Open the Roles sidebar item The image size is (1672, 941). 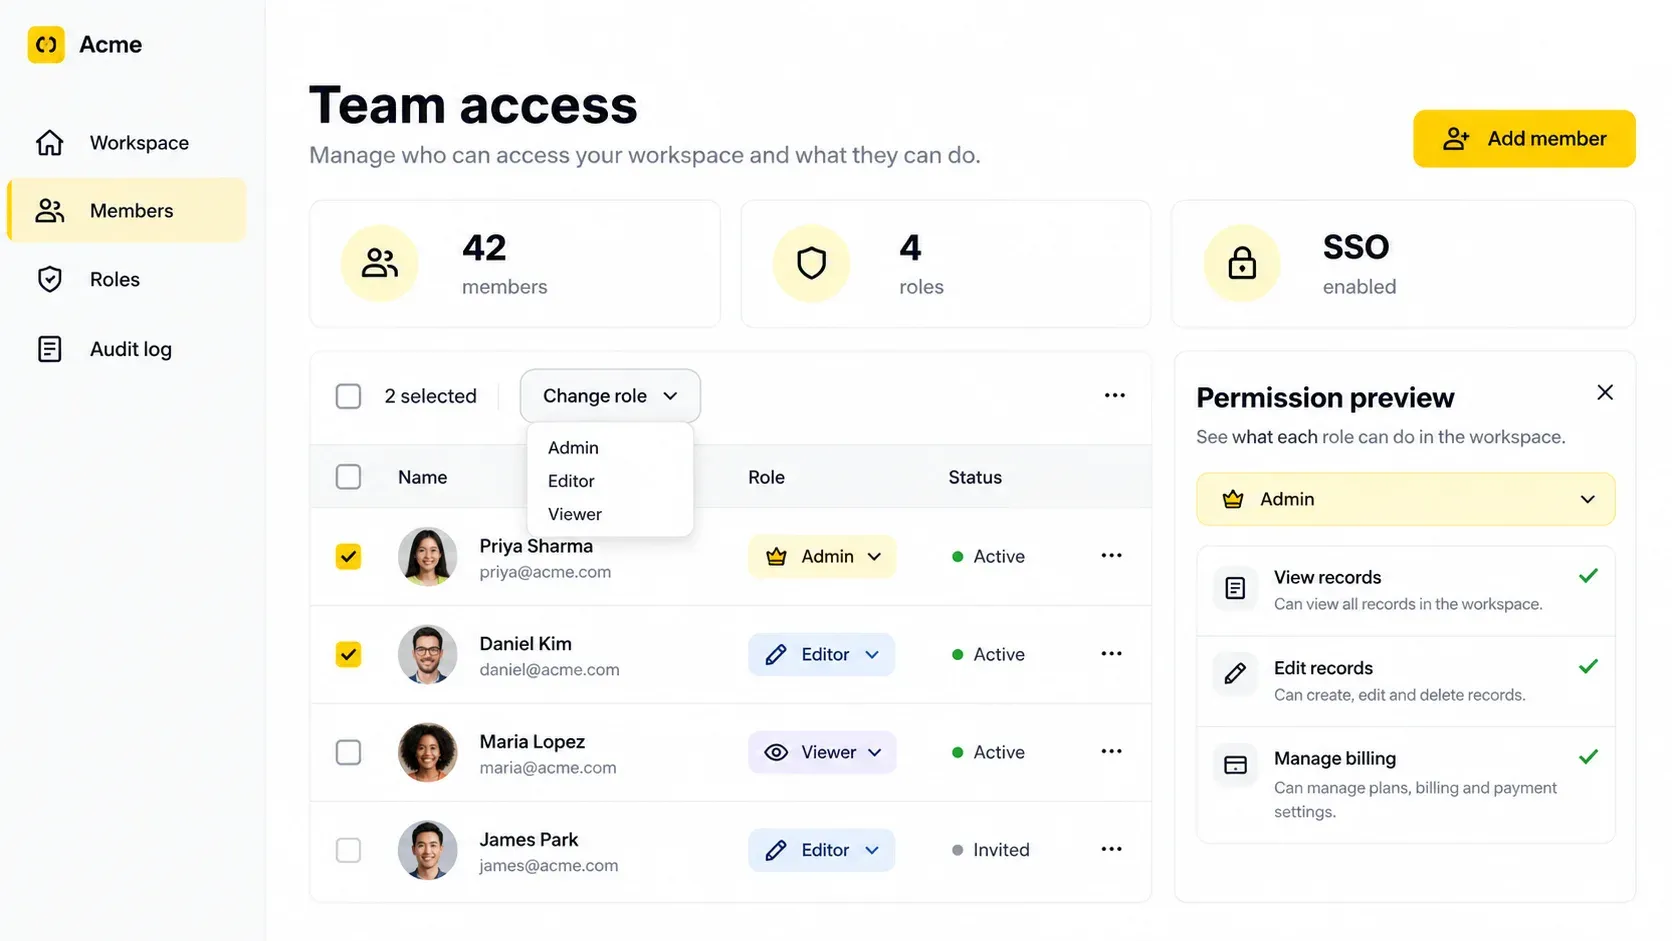[x=127, y=280]
